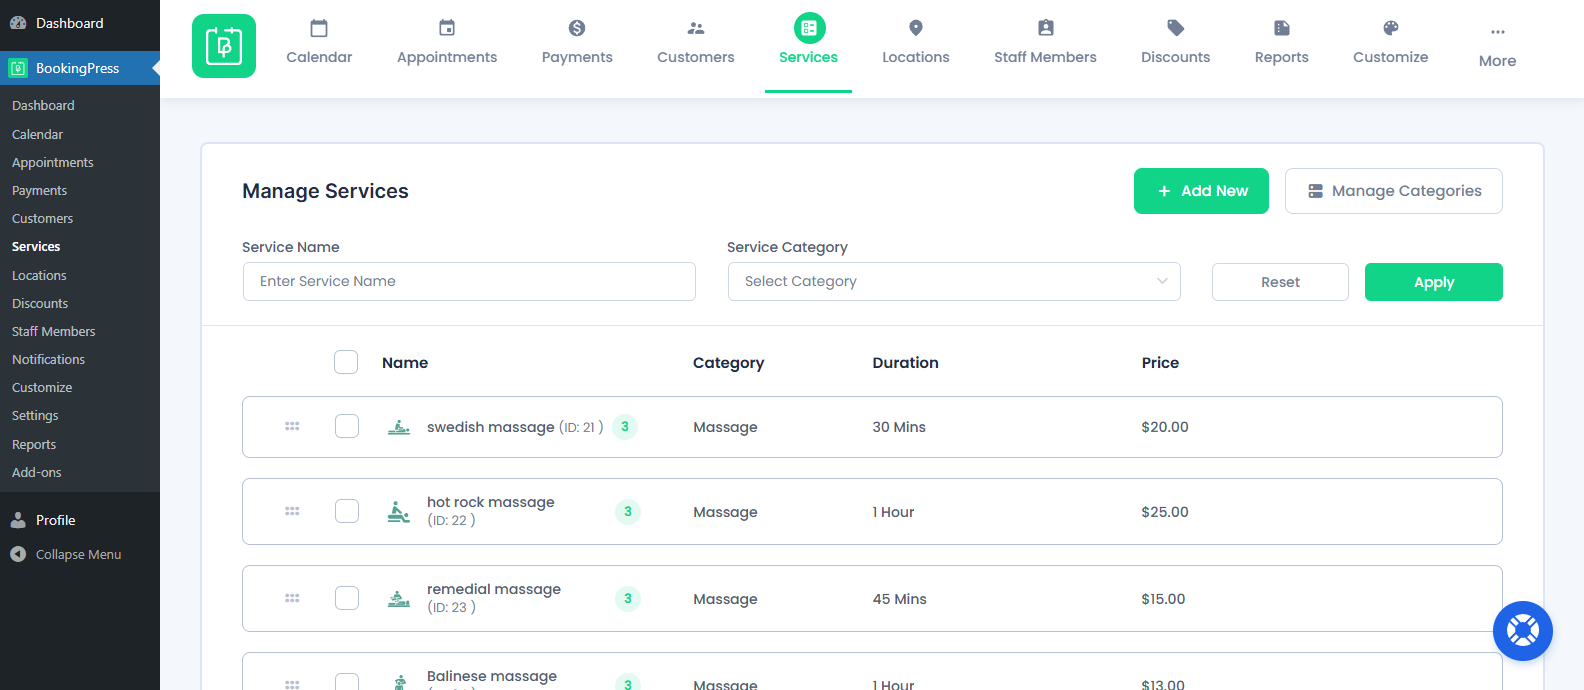Open Discounts via the tag icon
1584x690 pixels.
tap(1176, 28)
